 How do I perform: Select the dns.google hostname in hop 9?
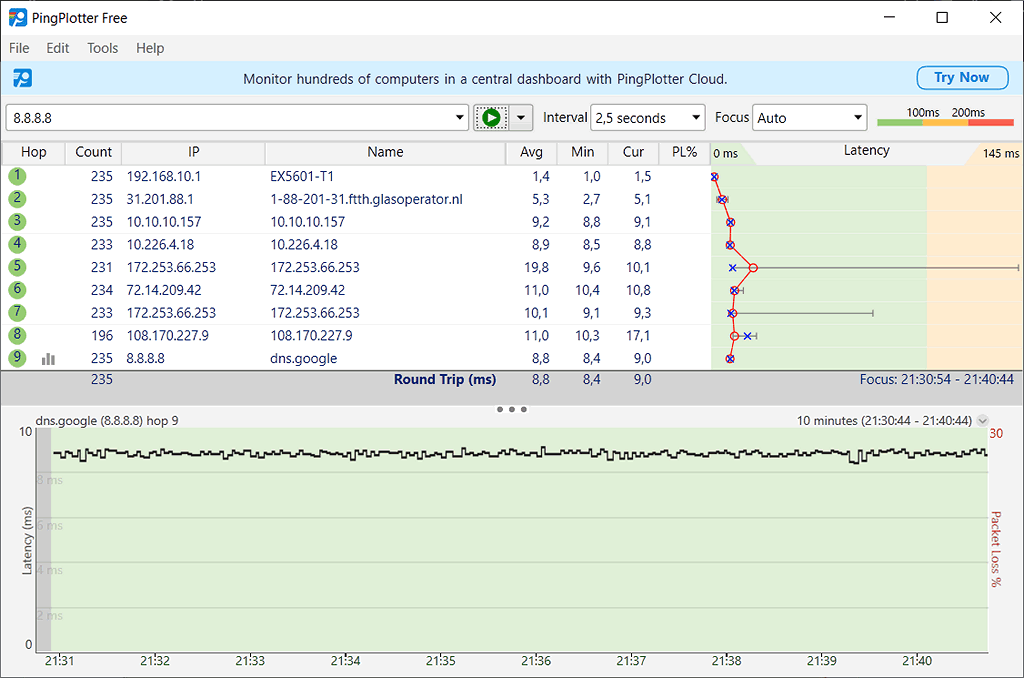(x=304, y=359)
